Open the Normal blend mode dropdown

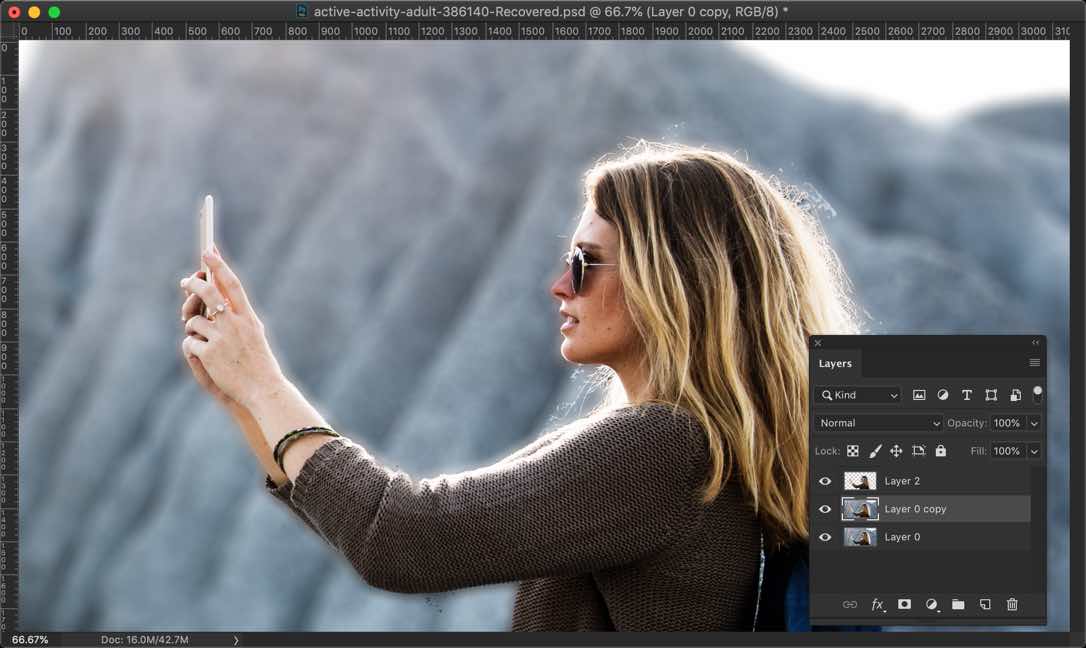tap(879, 423)
